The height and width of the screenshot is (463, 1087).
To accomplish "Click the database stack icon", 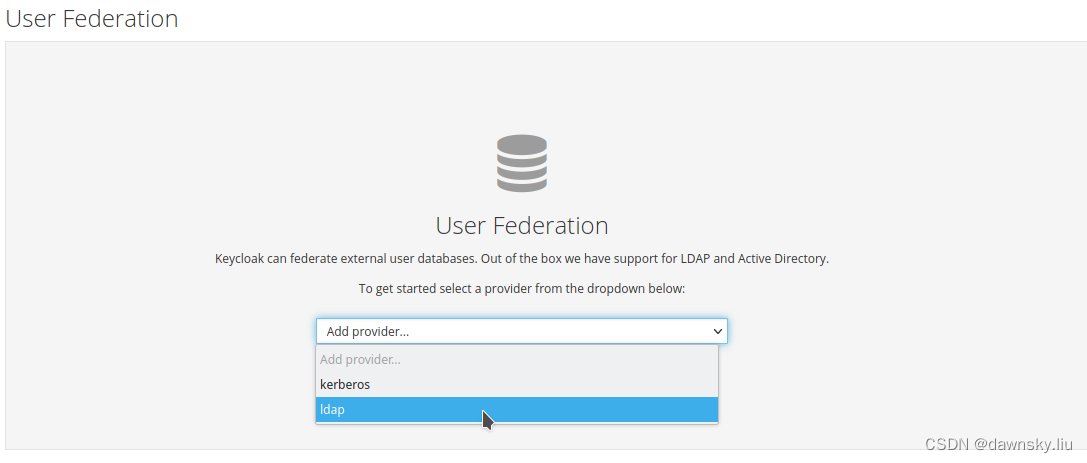I will pos(522,163).
